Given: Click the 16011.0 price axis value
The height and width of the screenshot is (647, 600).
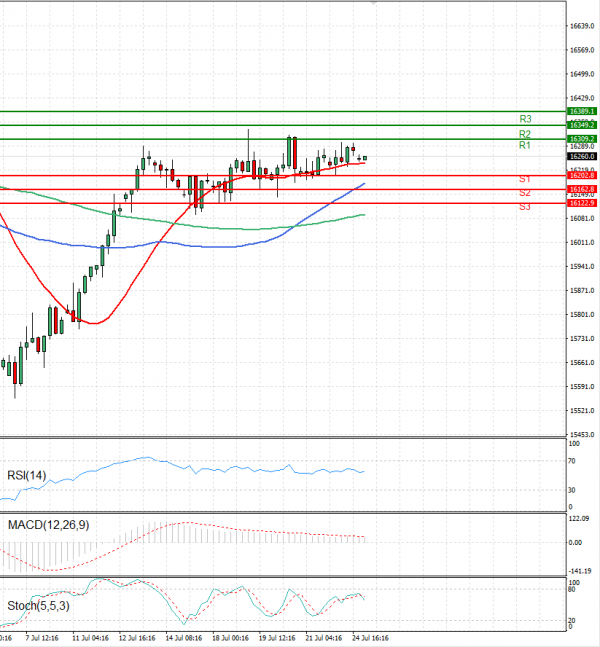Looking at the screenshot, I should (x=582, y=242).
